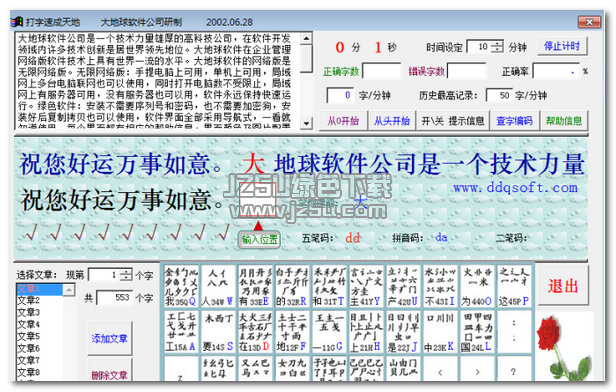Click the I key labeled 不43I
The height and width of the screenshot is (392, 616).
click(x=440, y=286)
